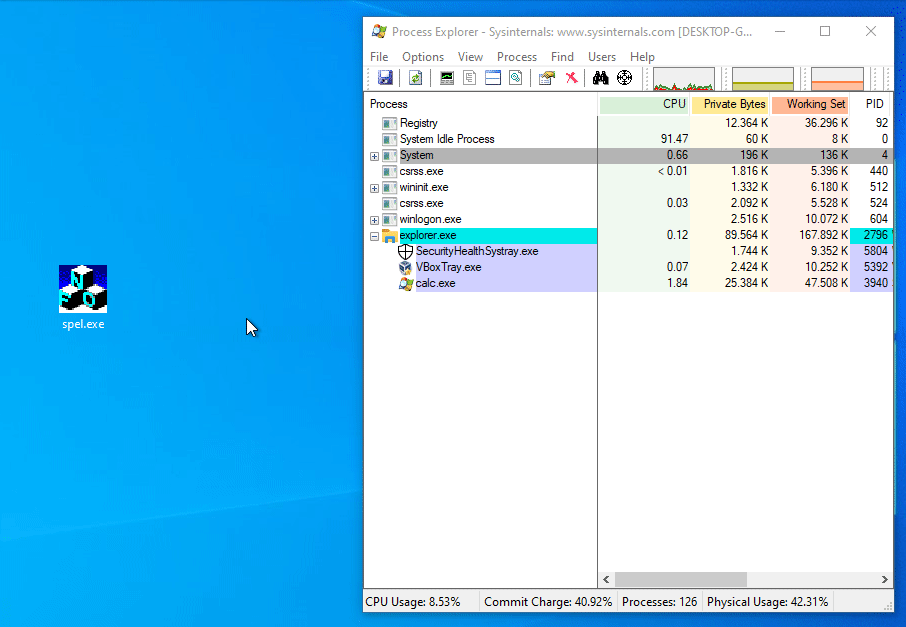Open System Information monitor icon
Screen dimensions: 906x627
click(x=447, y=77)
